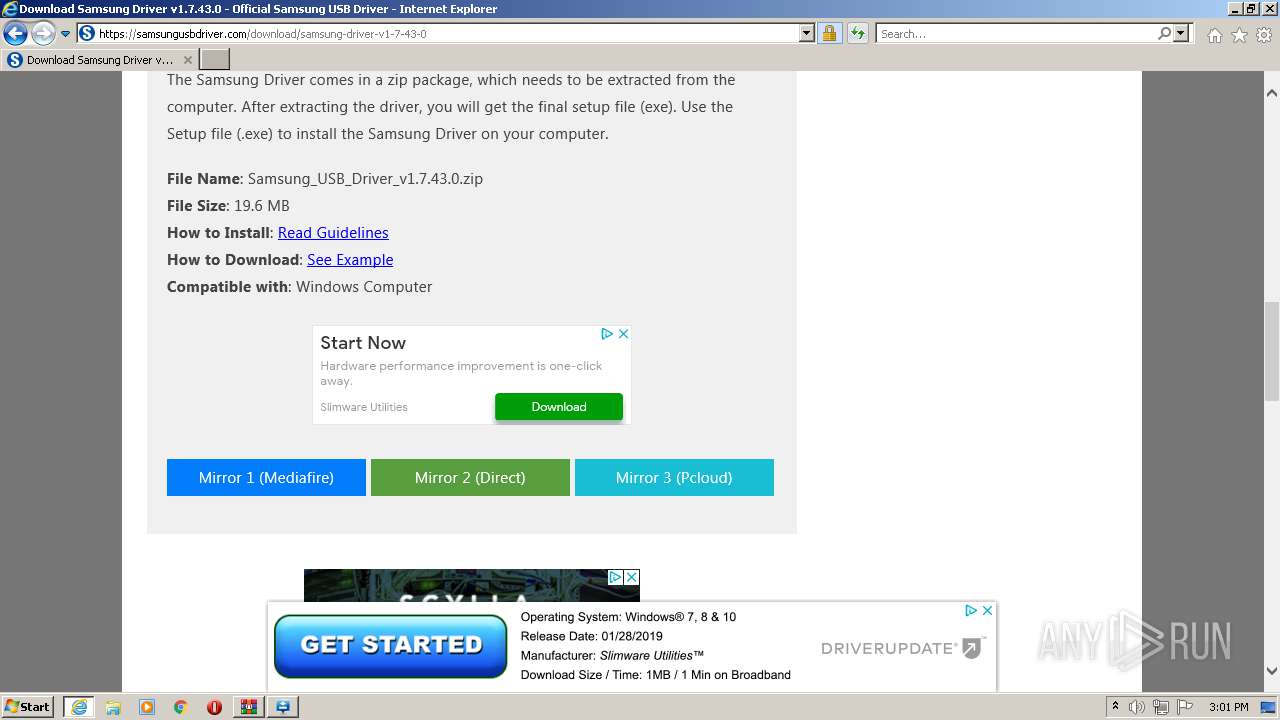Click the AdChoices icon on Scylla ad

coord(616,577)
